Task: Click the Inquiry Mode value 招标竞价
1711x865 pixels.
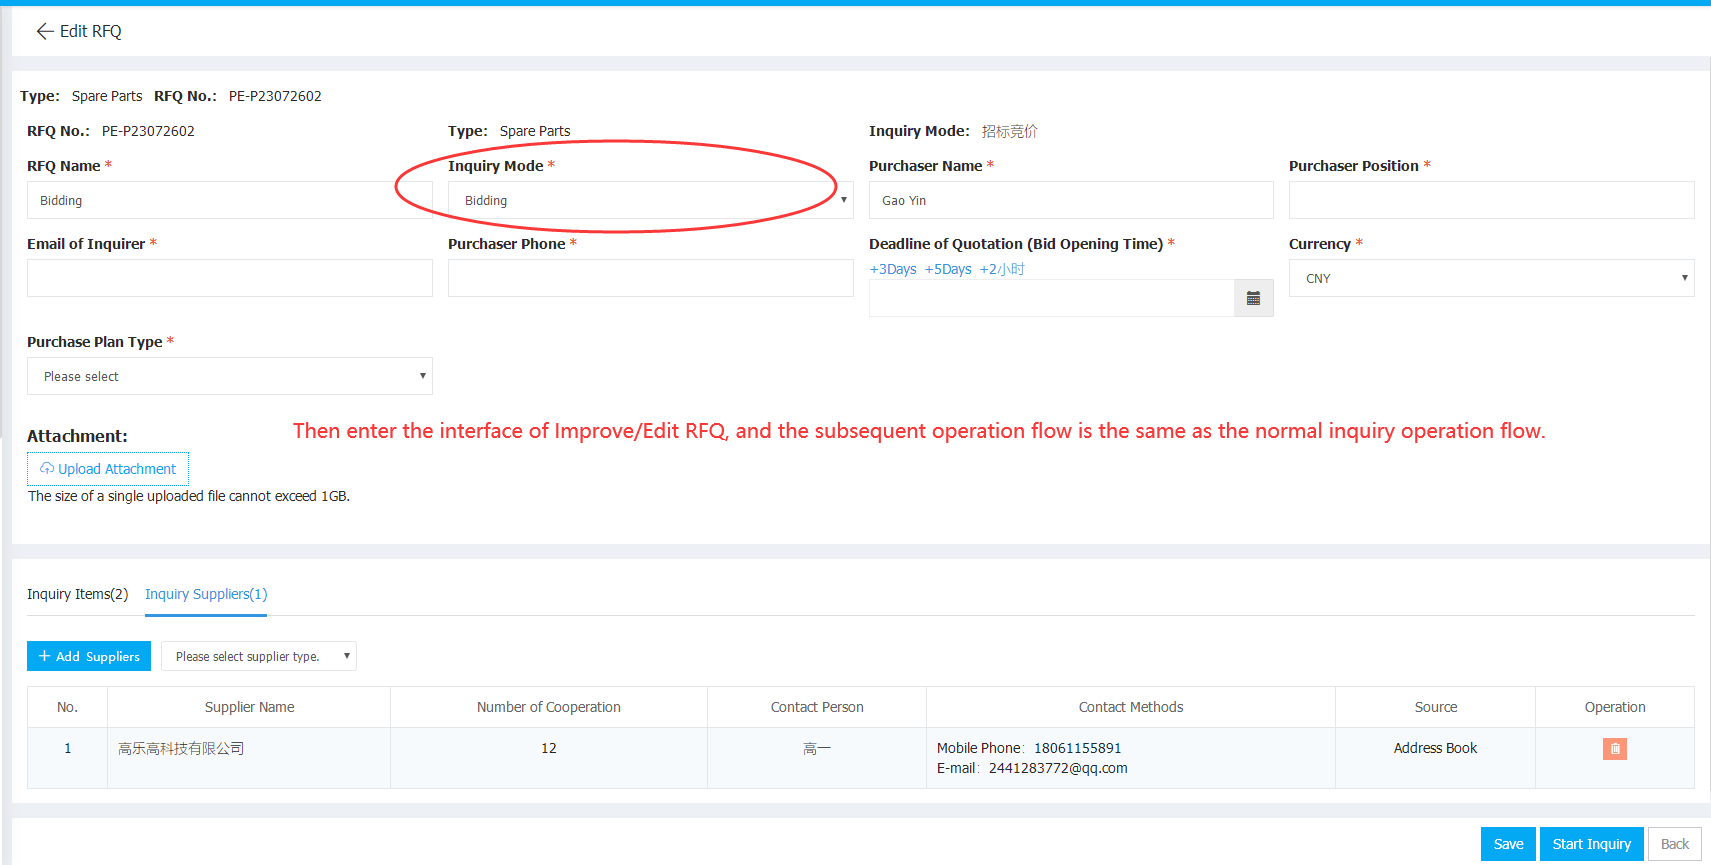Action: point(1010,131)
